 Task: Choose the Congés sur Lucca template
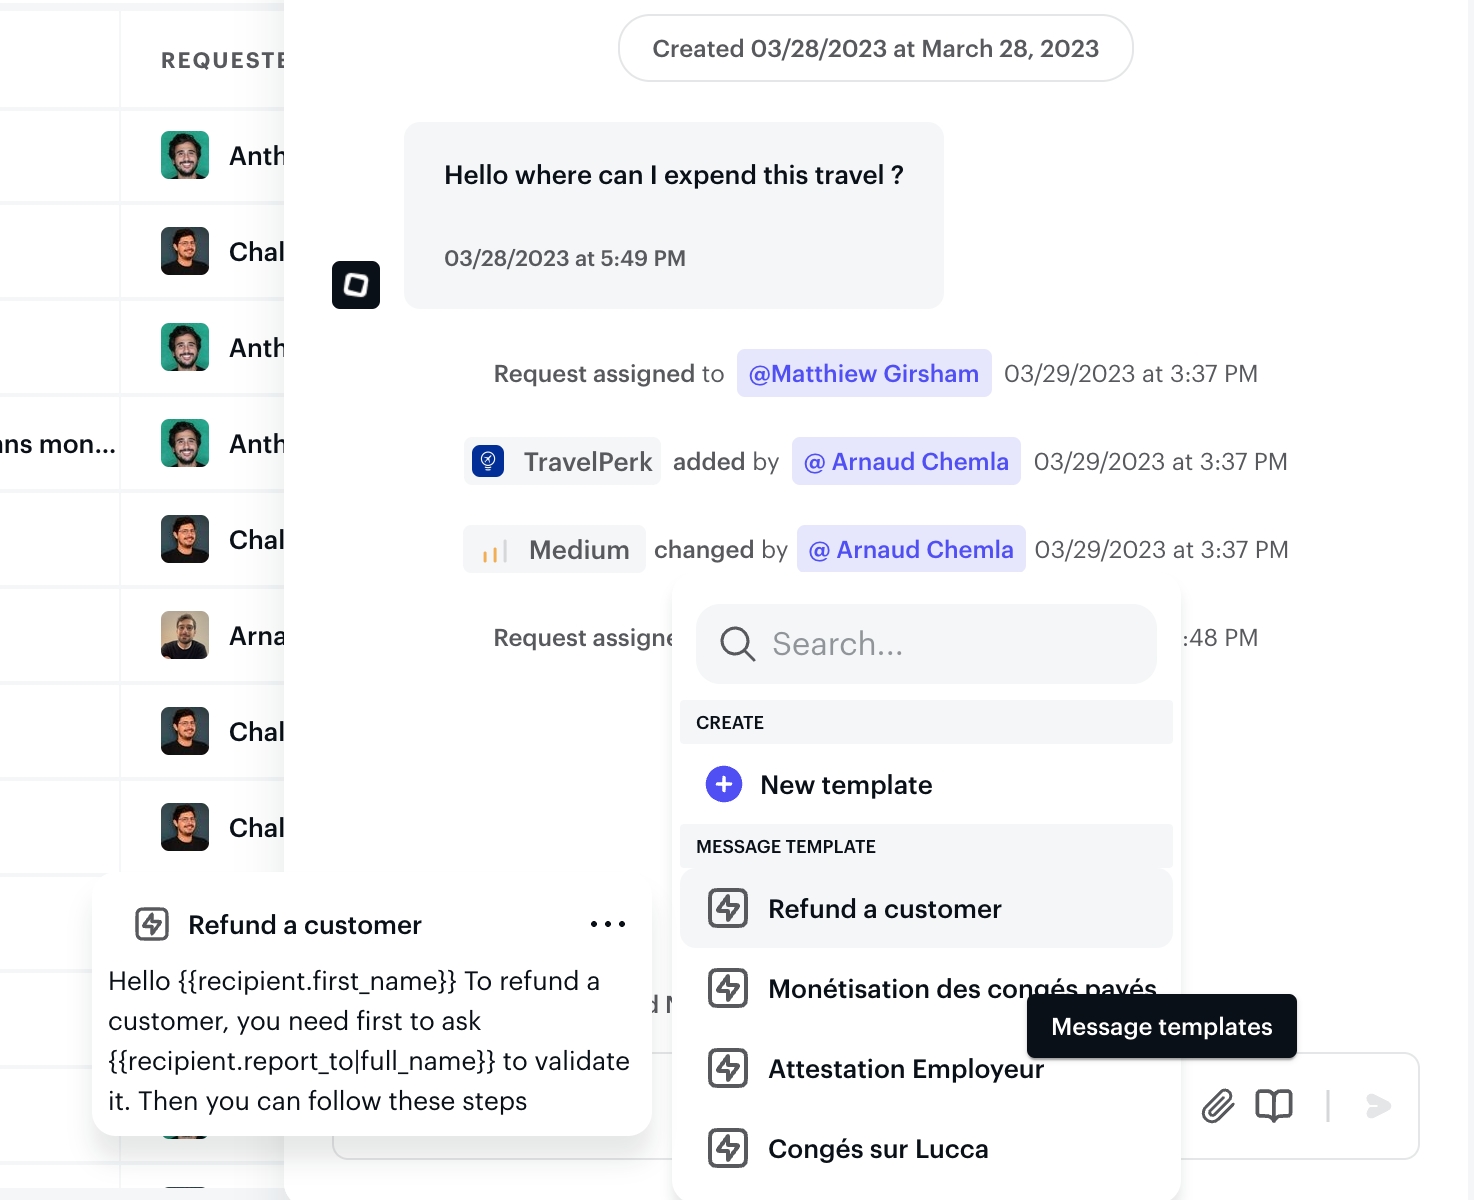click(877, 1149)
